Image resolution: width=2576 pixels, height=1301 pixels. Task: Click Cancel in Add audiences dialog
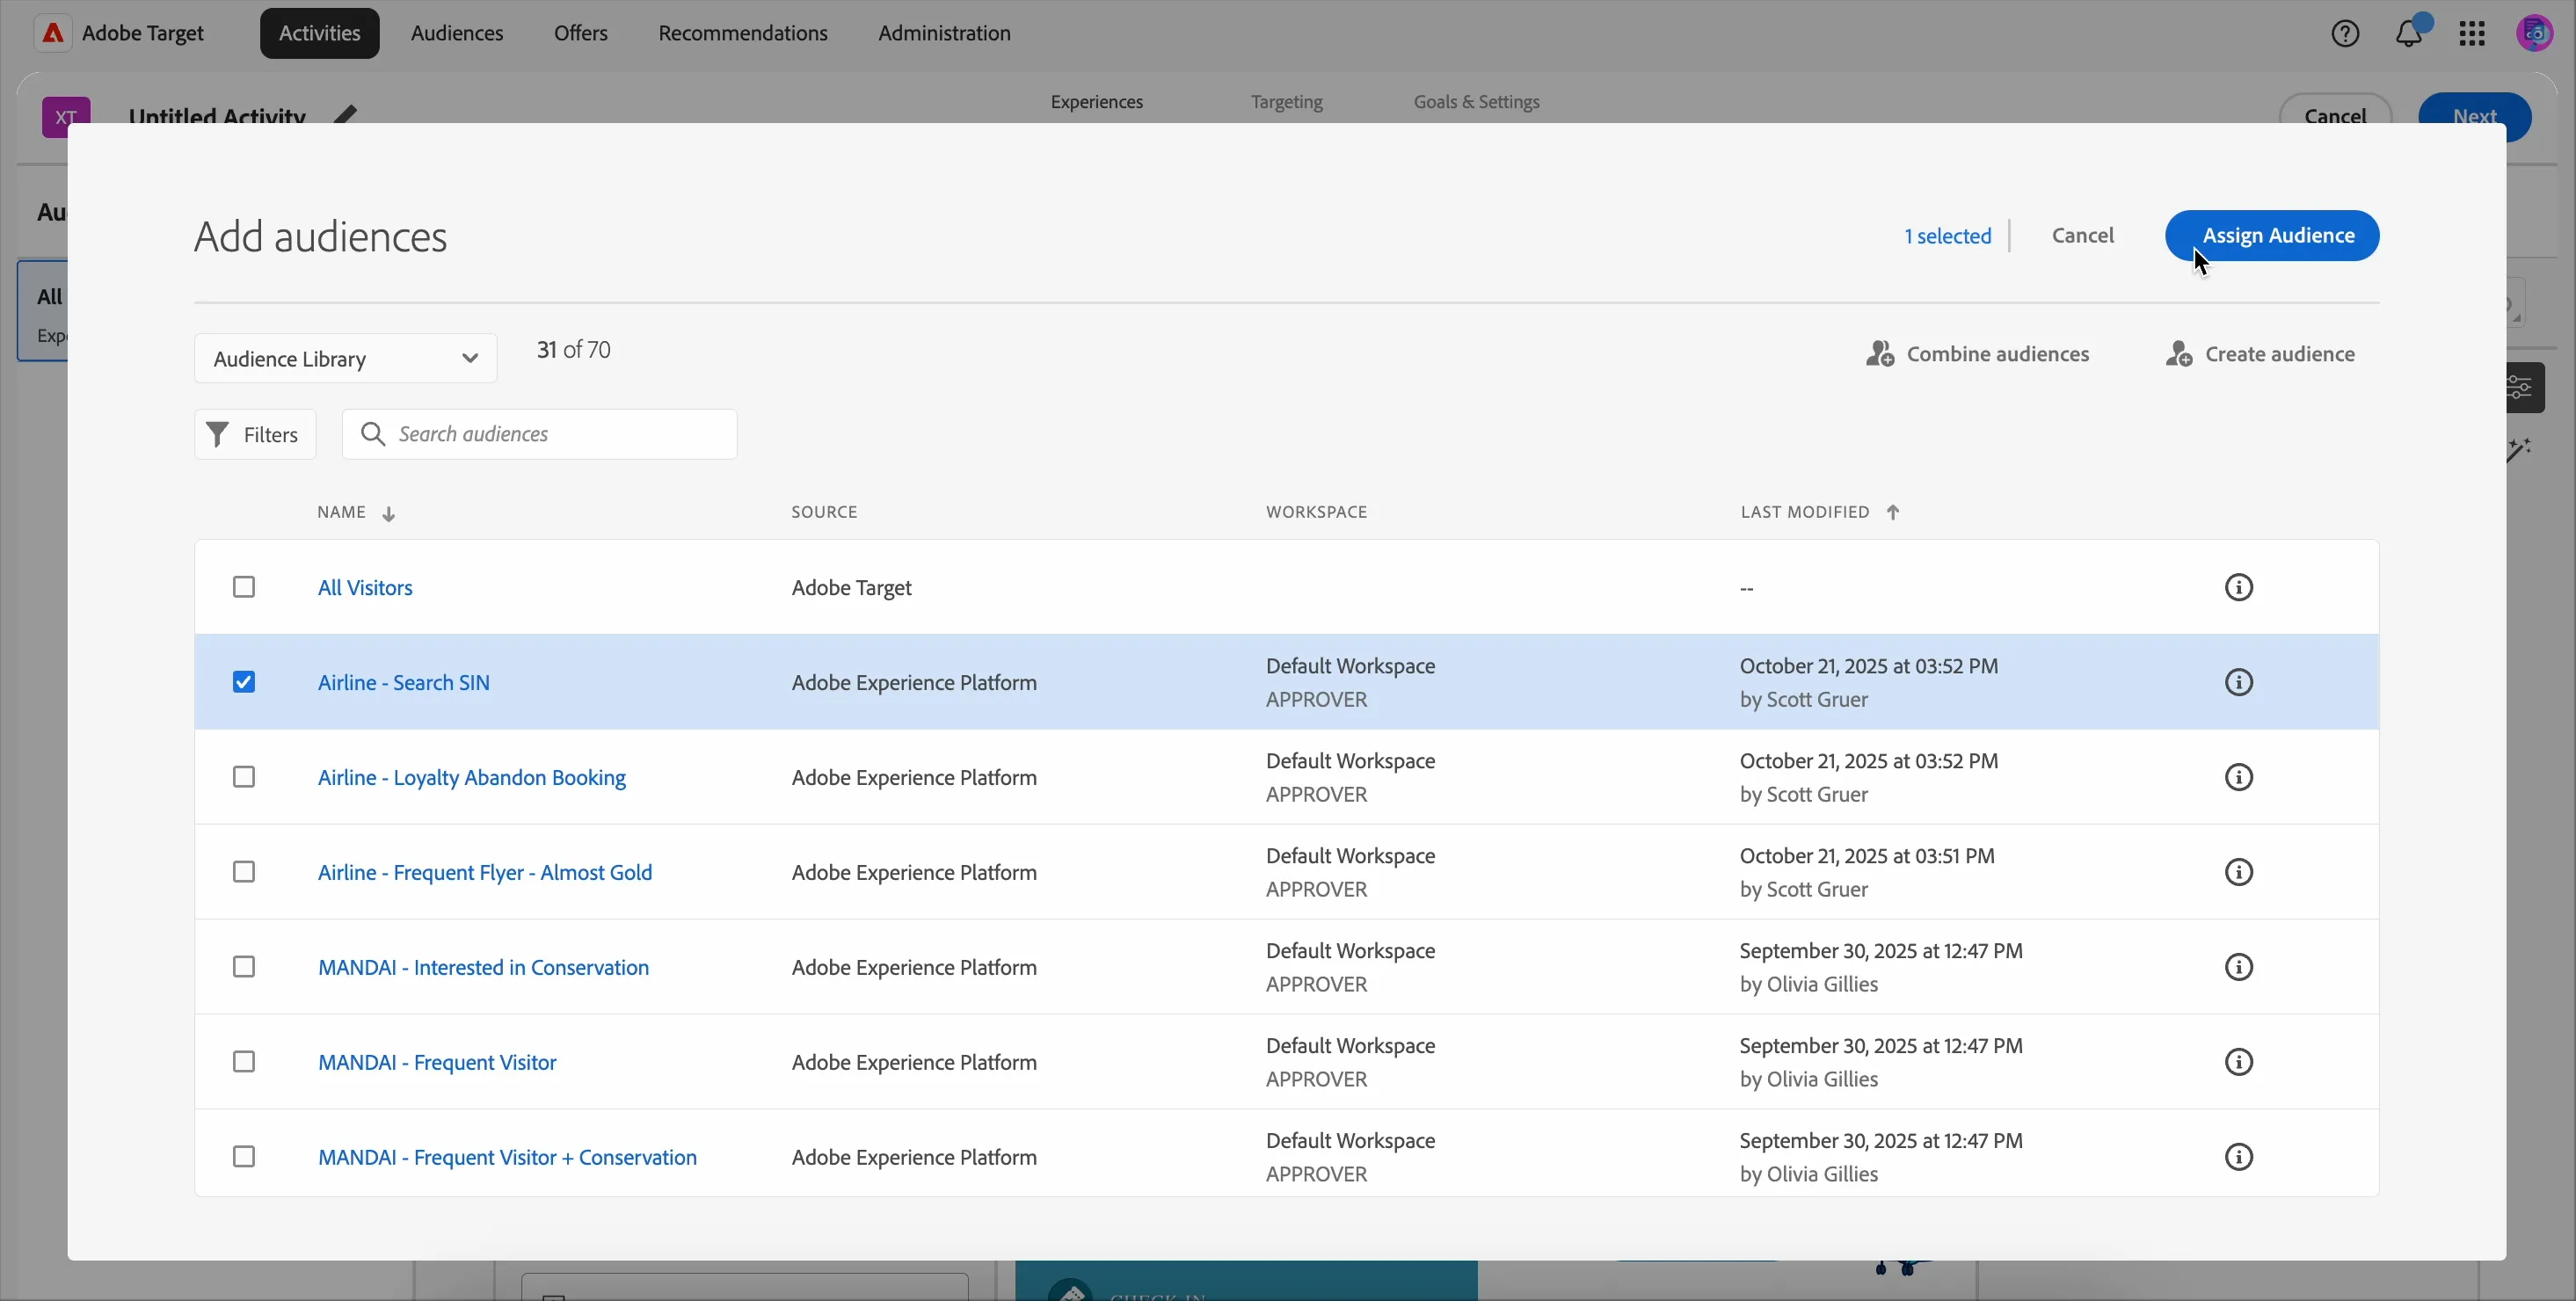coord(2083,235)
